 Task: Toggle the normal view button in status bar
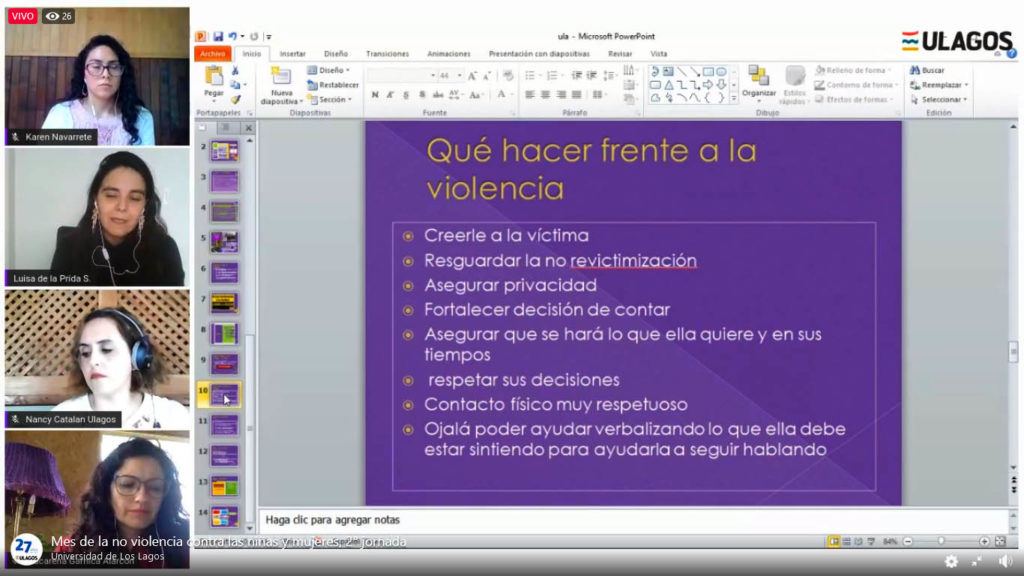click(833, 541)
